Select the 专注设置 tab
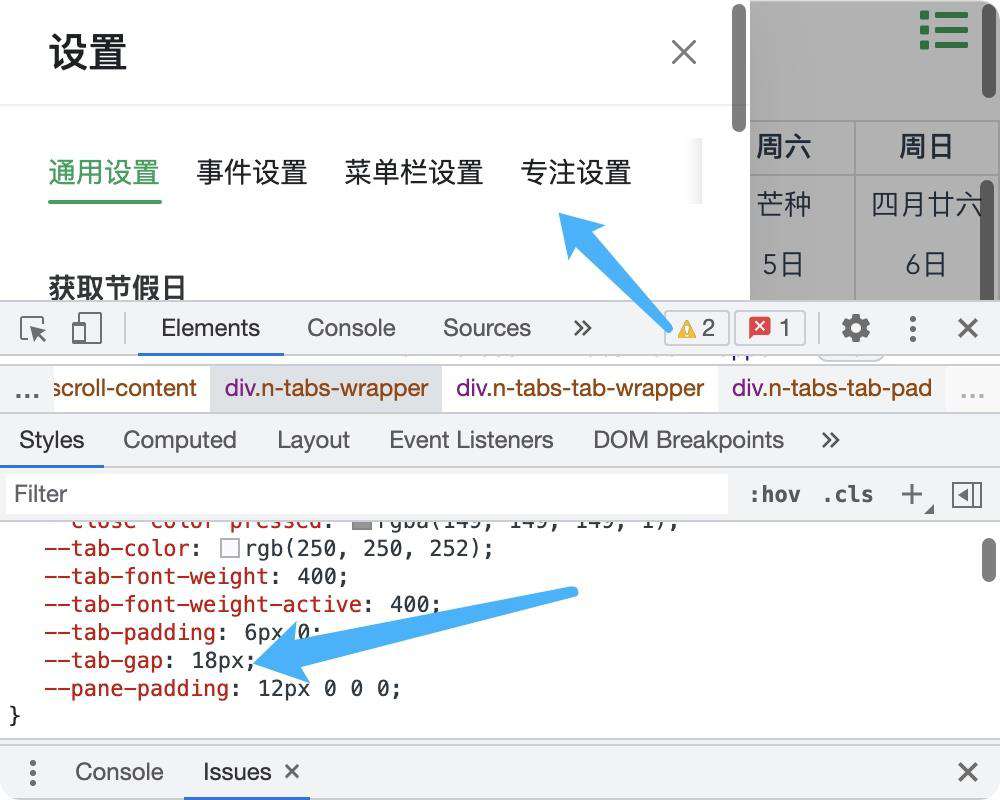 coord(576,173)
